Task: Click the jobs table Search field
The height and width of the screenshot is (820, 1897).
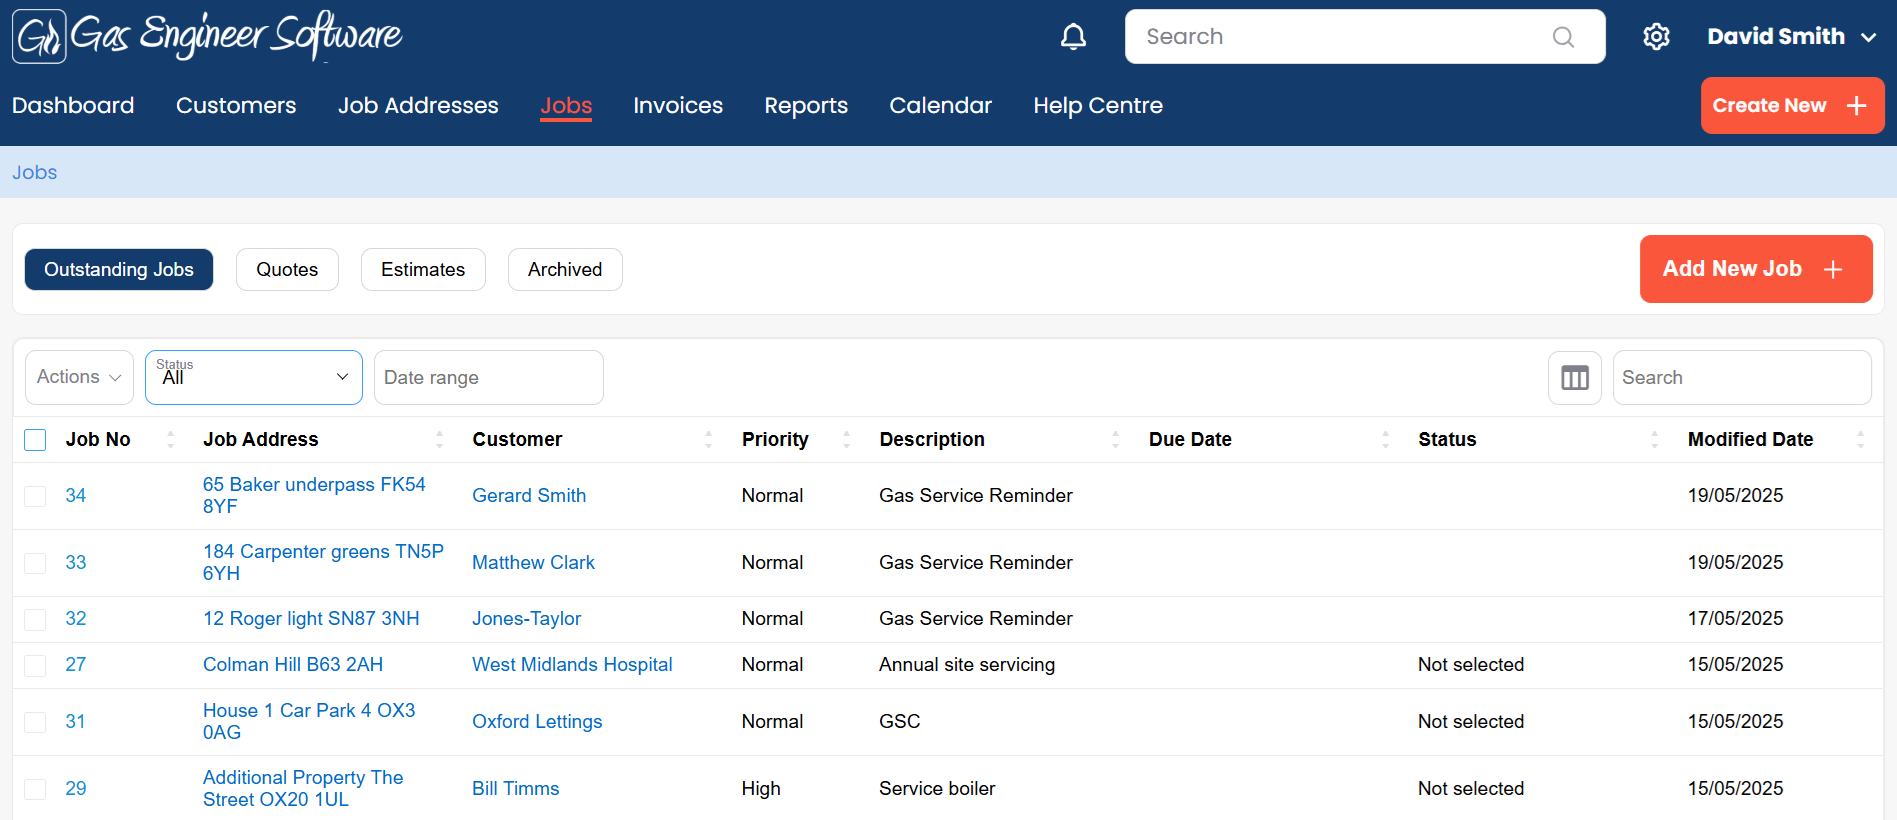Action: tap(1741, 378)
